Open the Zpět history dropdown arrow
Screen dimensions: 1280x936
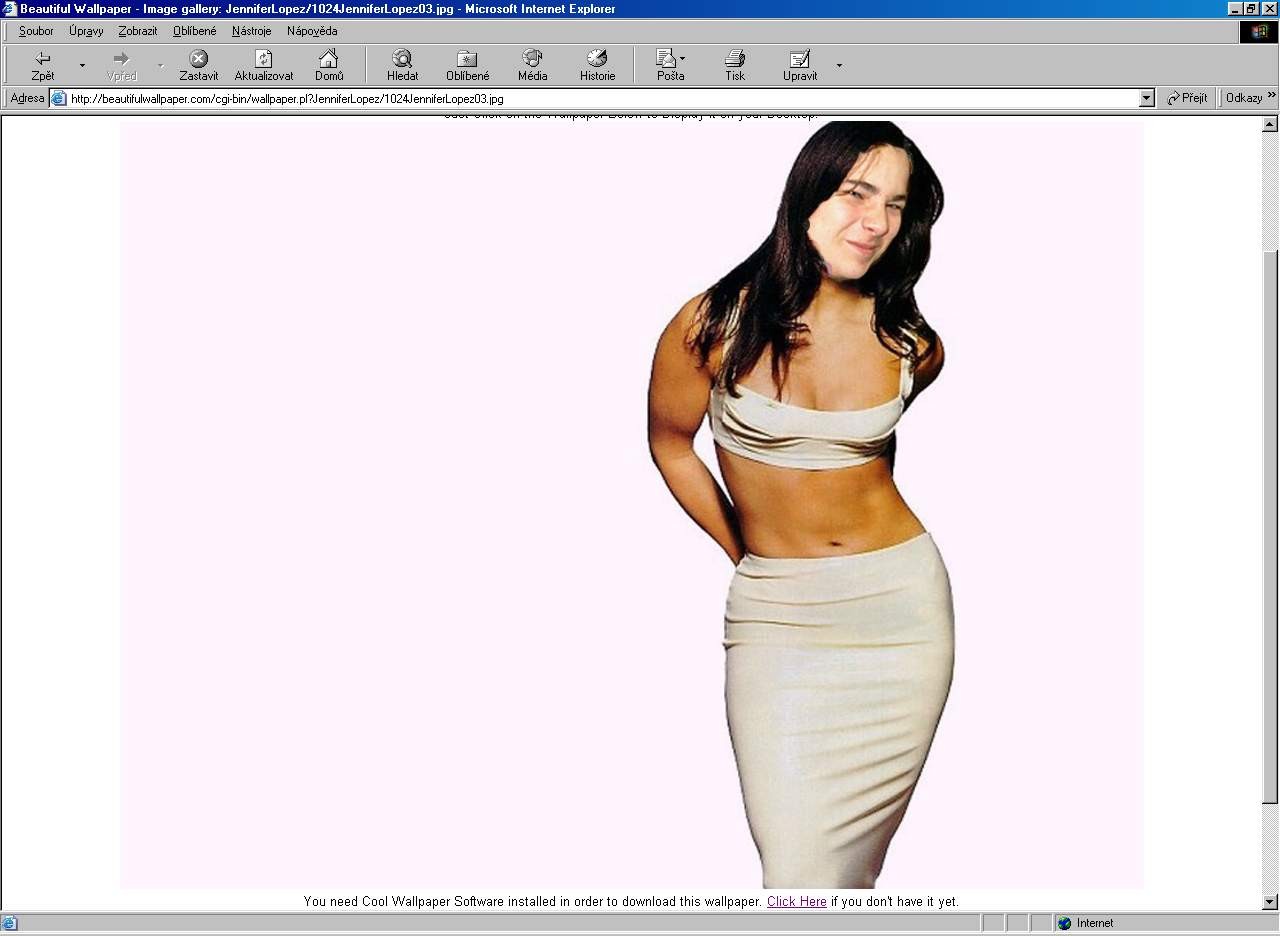82,66
